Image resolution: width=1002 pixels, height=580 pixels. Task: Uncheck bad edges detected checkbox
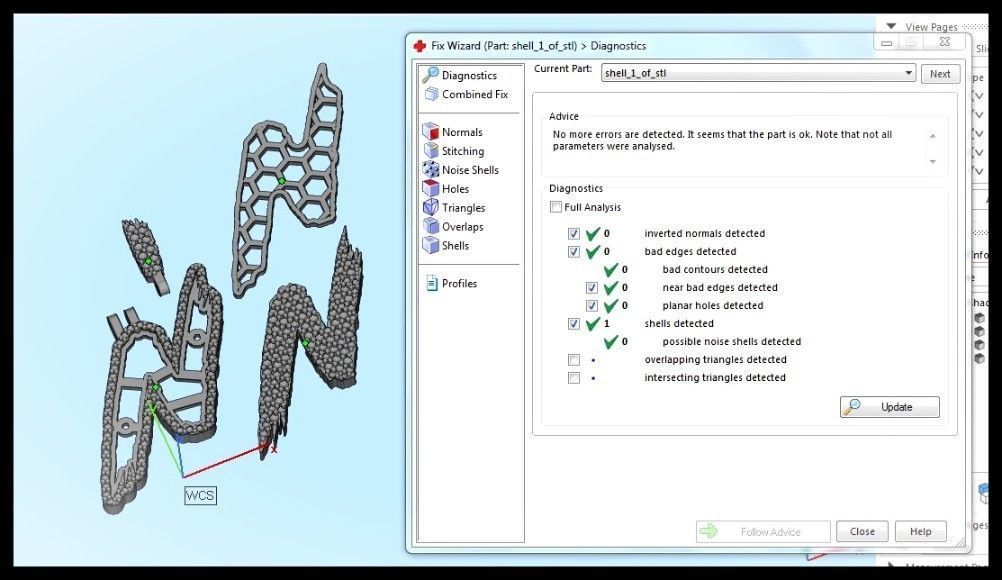574,252
